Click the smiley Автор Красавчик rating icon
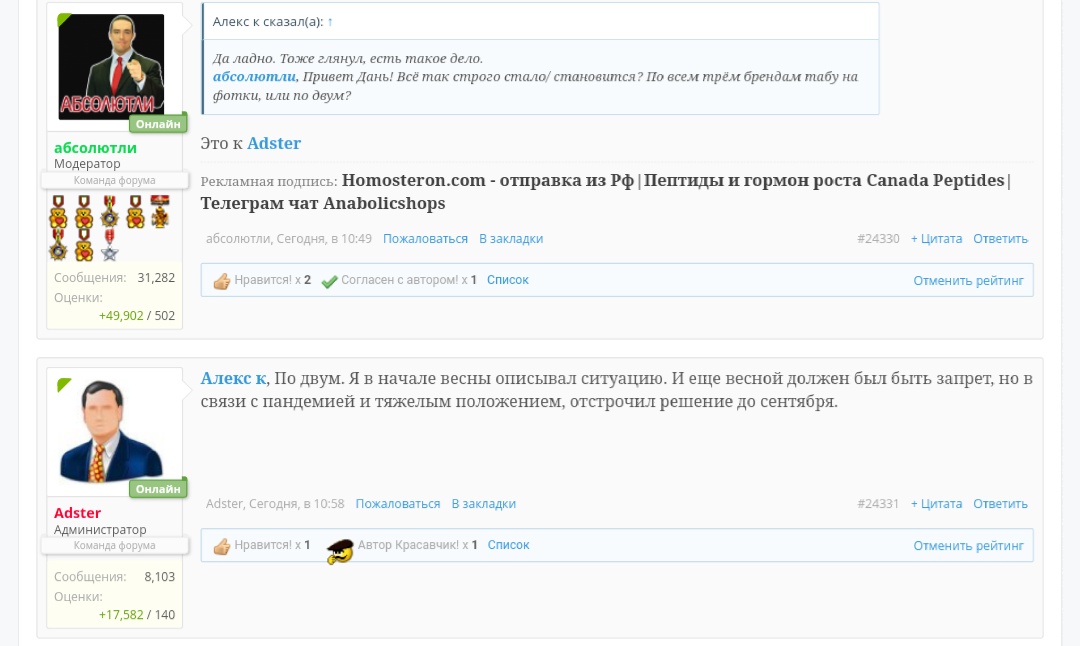The width and height of the screenshot is (1080, 646). click(x=341, y=550)
